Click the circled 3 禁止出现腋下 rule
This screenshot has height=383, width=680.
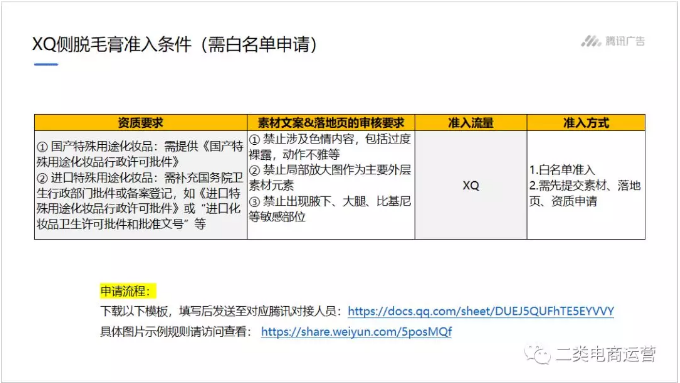click(330, 209)
